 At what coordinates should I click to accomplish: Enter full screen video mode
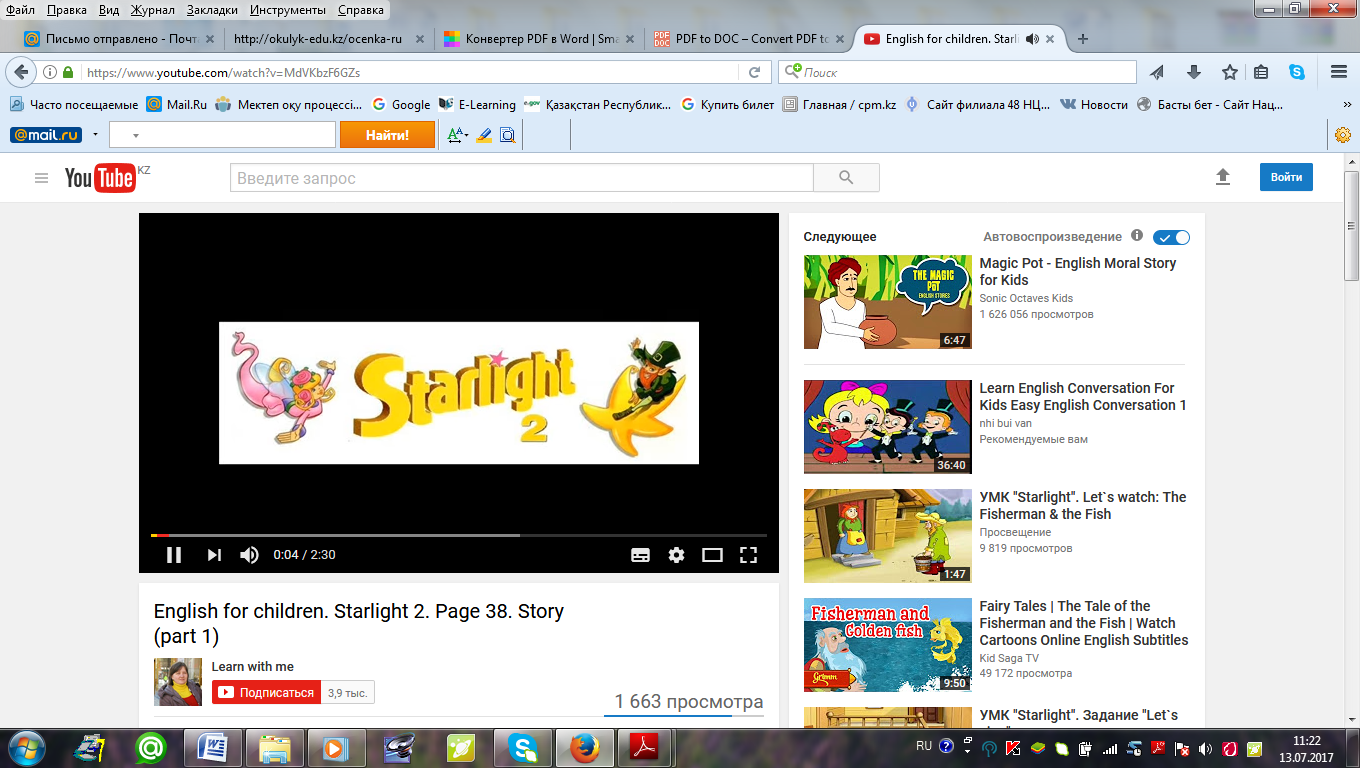(748, 555)
